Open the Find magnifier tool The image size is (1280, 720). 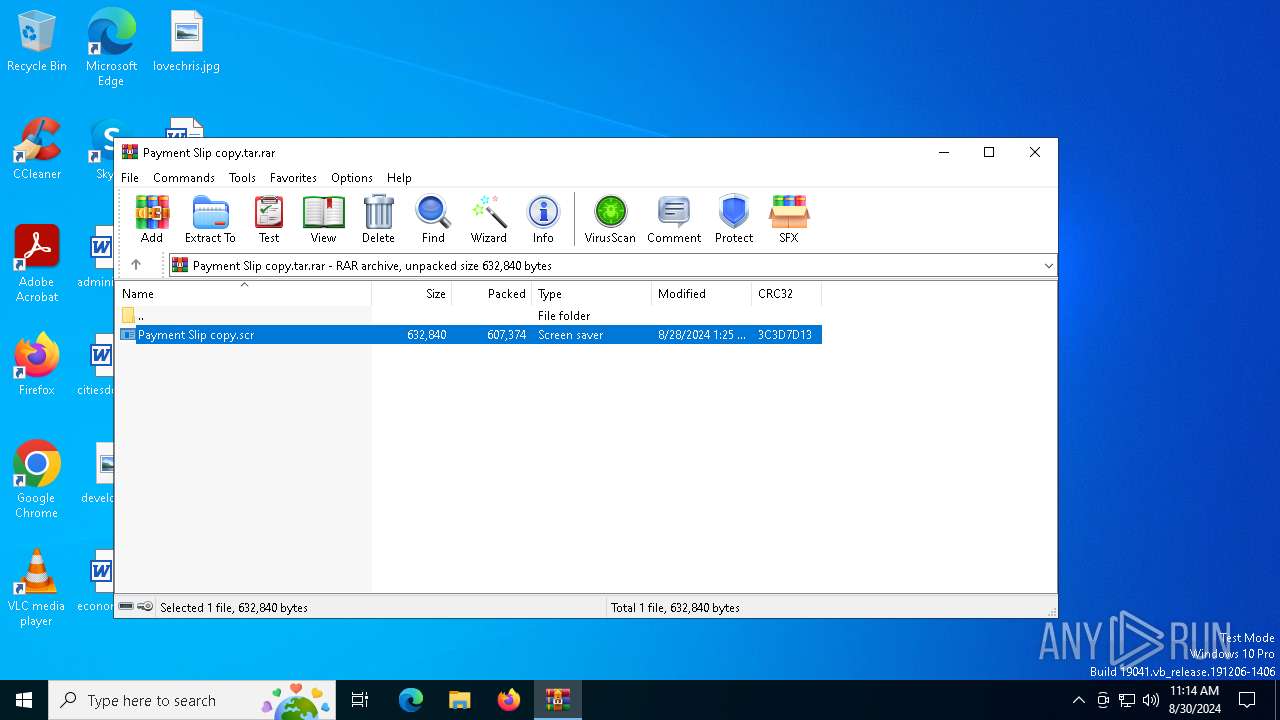click(433, 219)
